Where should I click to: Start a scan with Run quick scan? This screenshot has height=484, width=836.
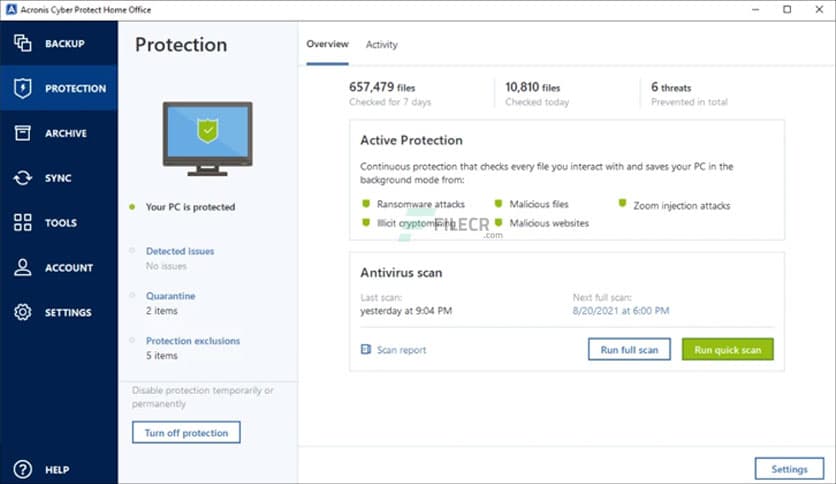click(x=727, y=350)
